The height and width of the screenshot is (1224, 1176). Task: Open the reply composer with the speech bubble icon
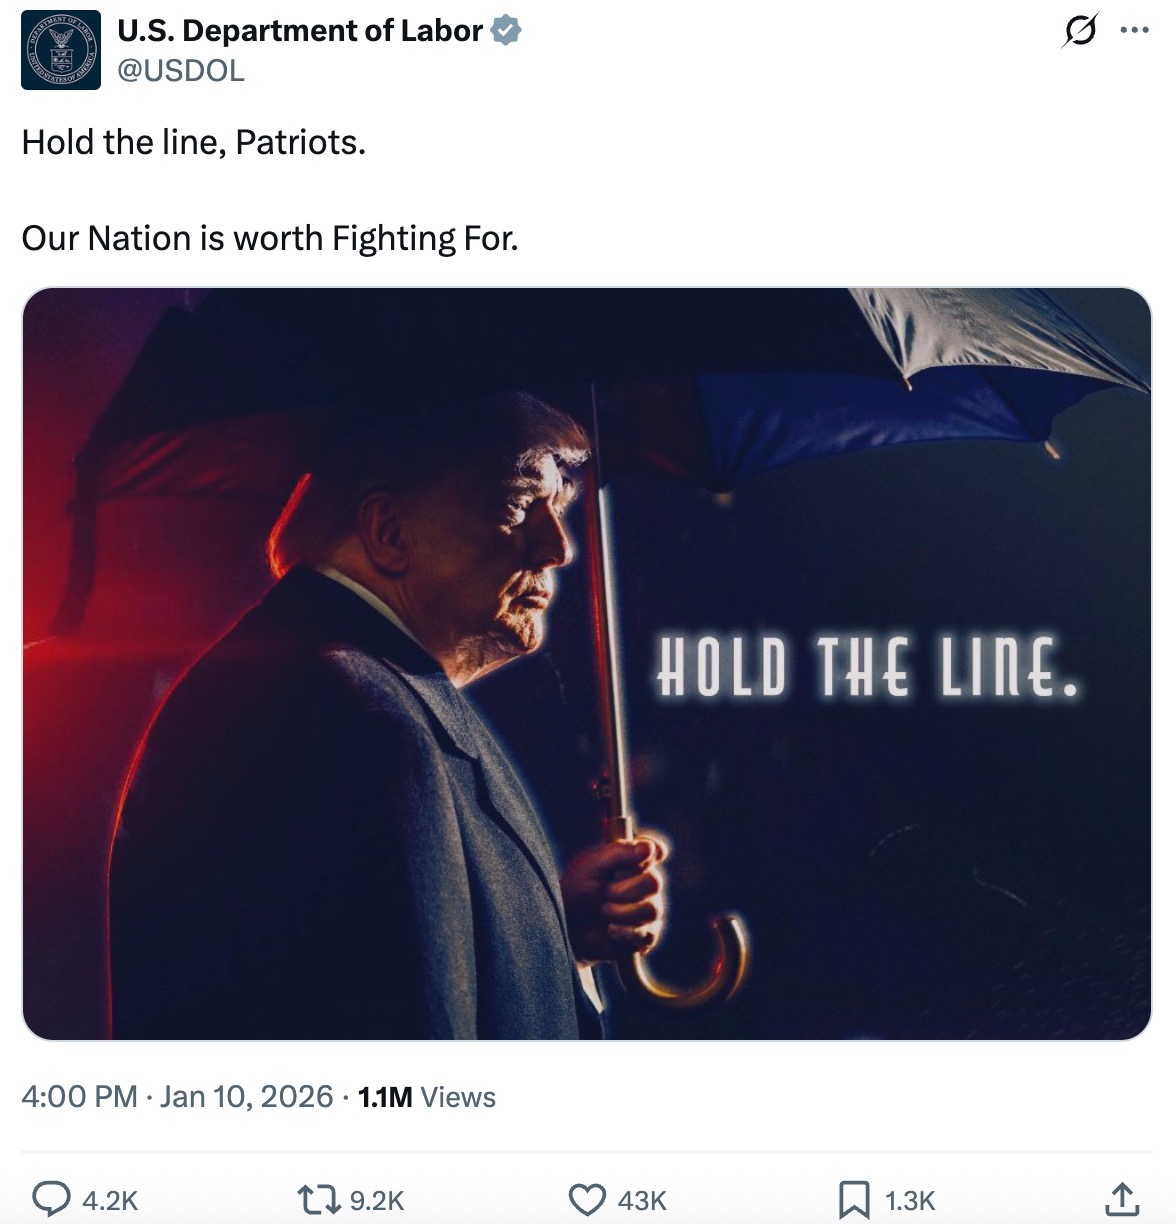tap(52, 1197)
